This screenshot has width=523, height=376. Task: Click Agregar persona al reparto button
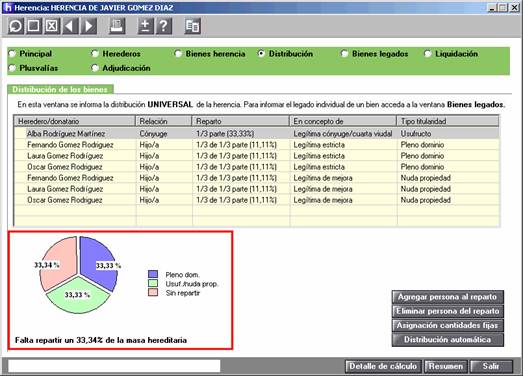click(x=448, y=297)
